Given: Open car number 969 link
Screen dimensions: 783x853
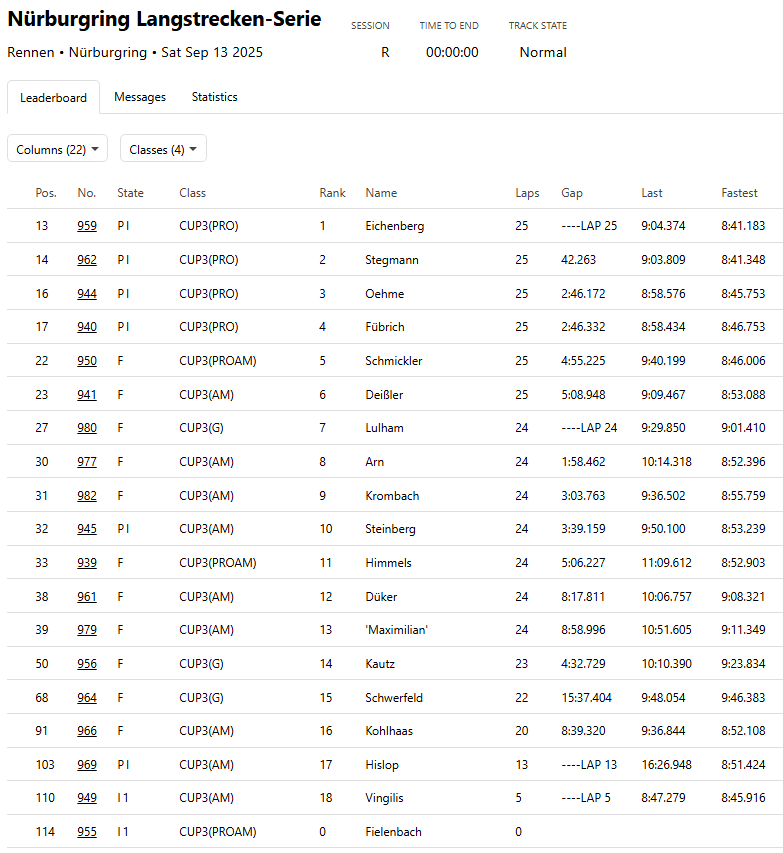Looking at the screenshot, I should tap(87, 765).
